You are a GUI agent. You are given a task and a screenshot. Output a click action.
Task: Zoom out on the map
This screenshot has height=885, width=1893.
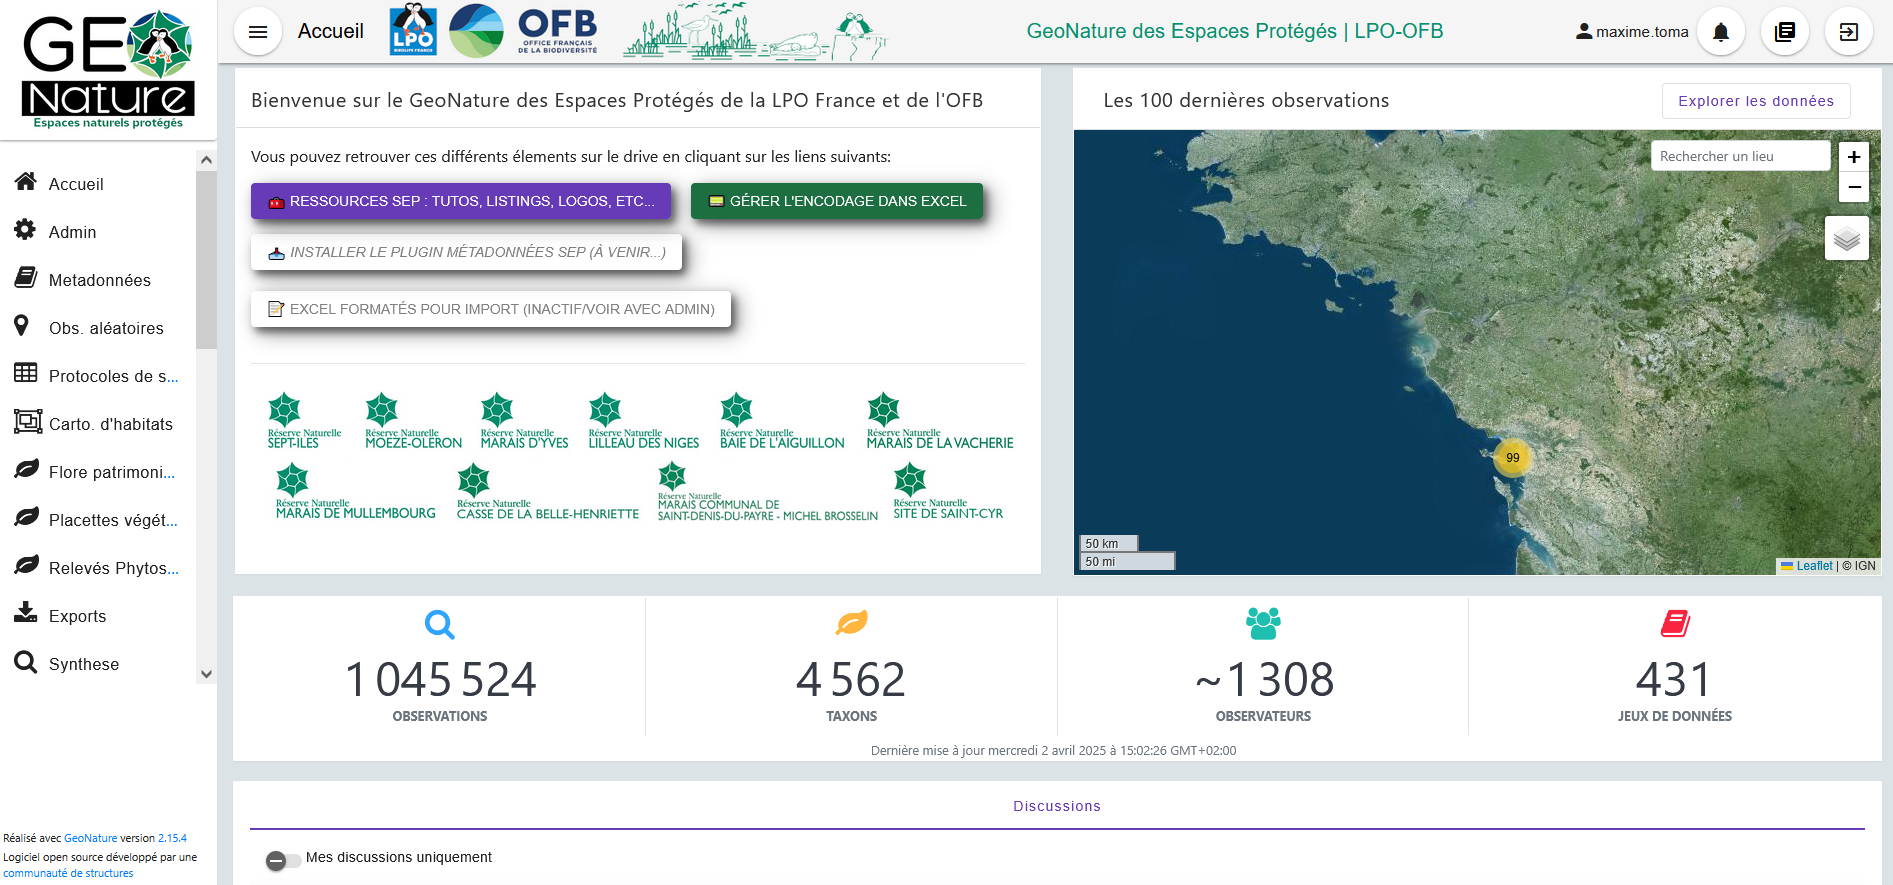1854,187
